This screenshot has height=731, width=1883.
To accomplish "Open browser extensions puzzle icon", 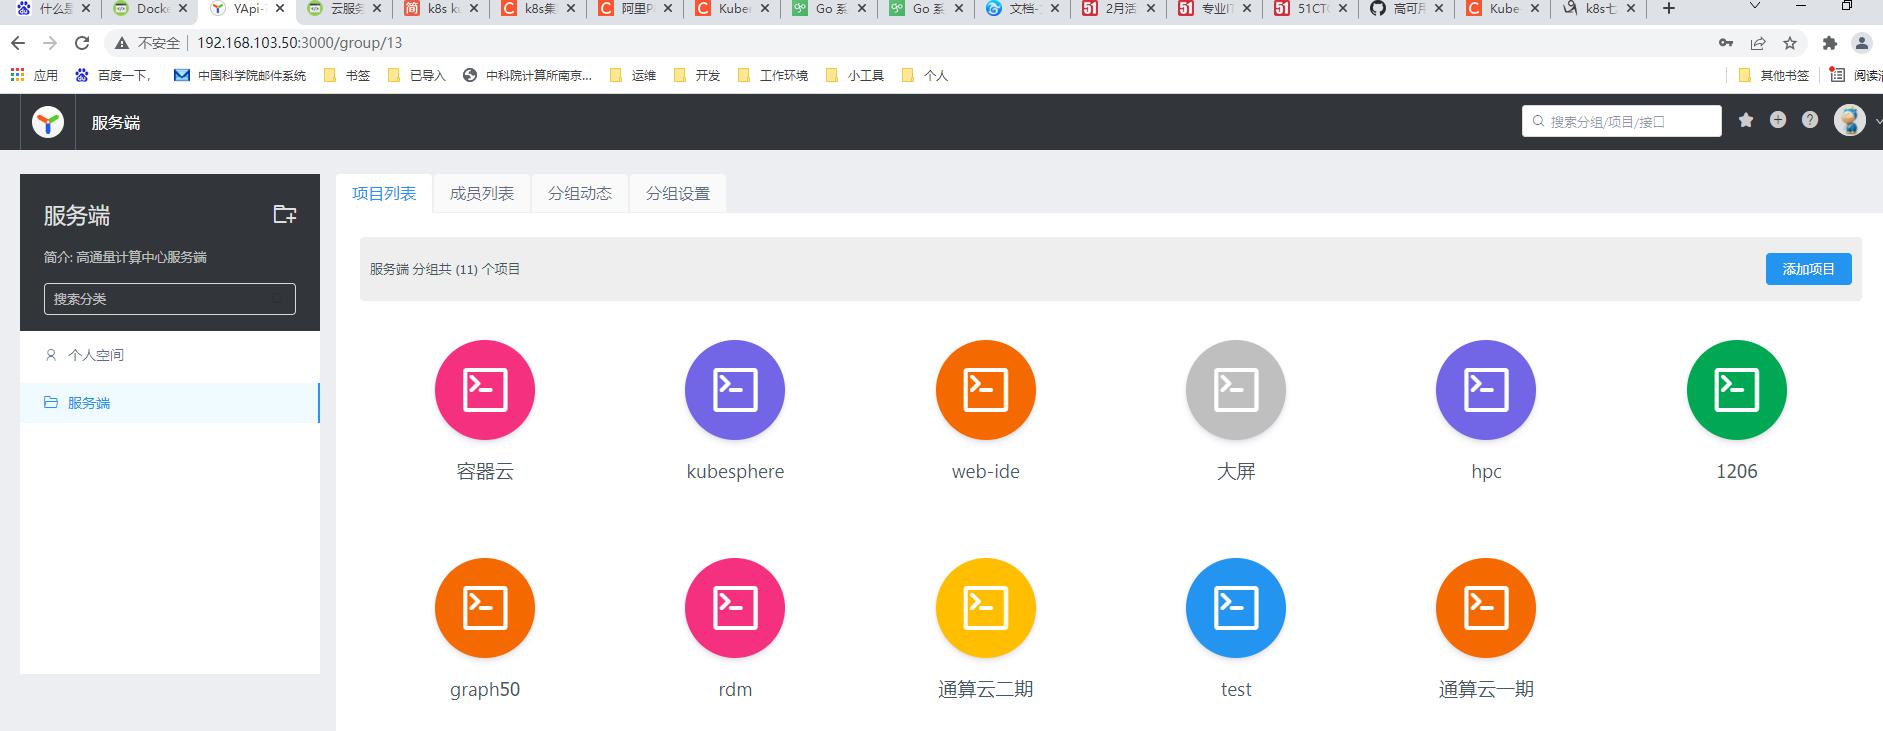I will [x=1830, y=43].
